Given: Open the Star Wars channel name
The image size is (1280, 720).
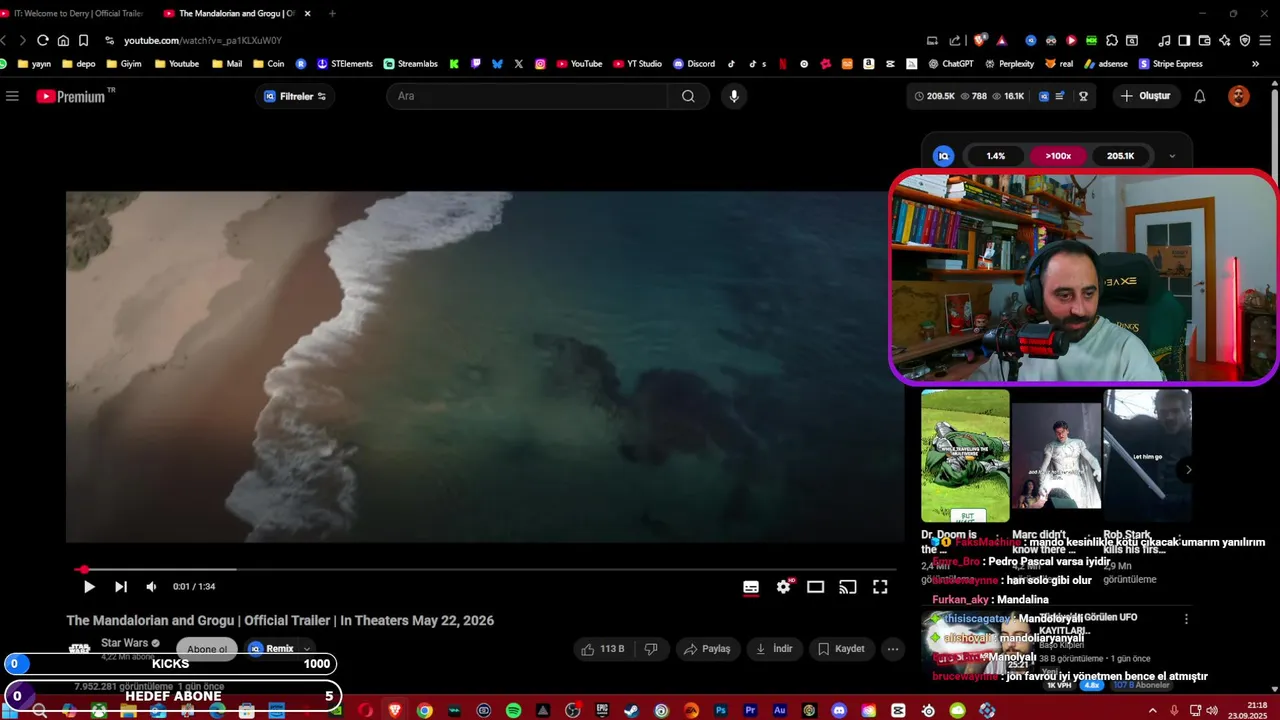Looking at the screenshot, I should tap(124, 643).
